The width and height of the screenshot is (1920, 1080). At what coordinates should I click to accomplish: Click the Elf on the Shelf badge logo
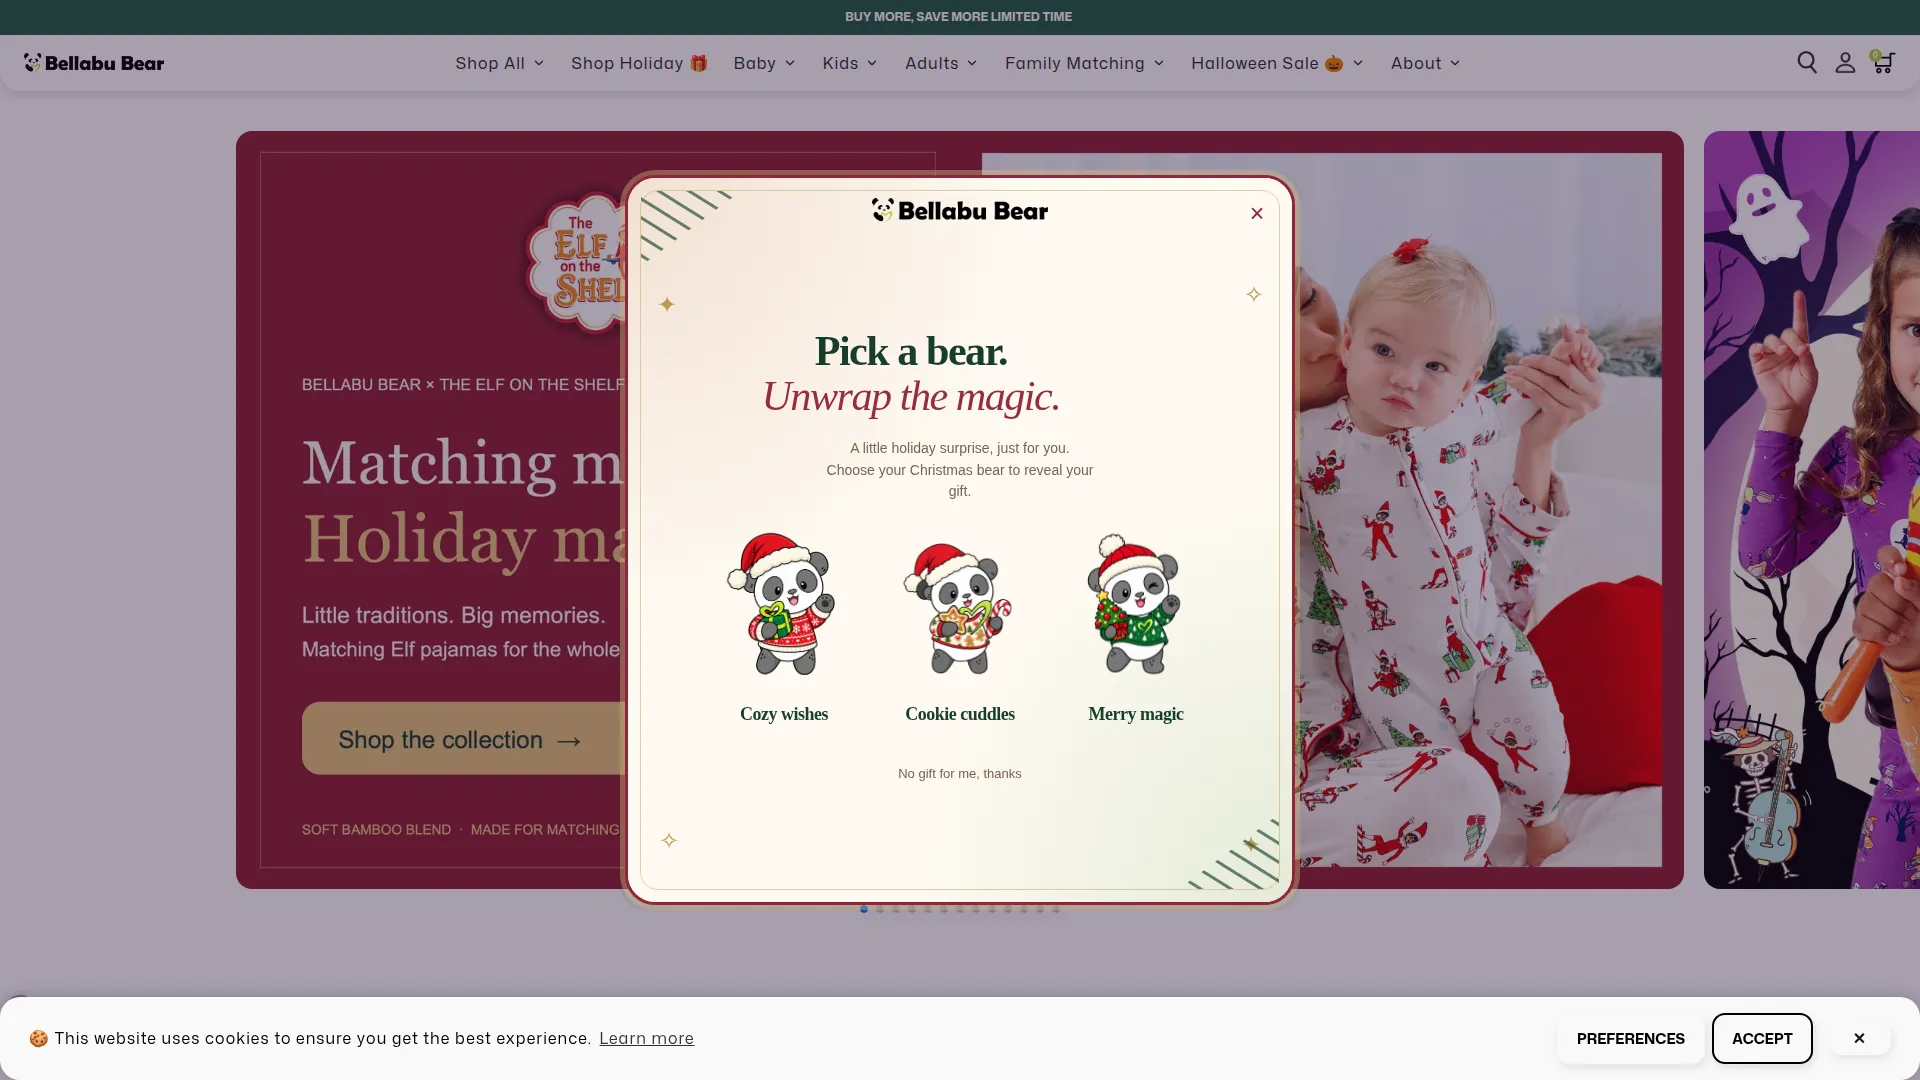coord(578,262)
